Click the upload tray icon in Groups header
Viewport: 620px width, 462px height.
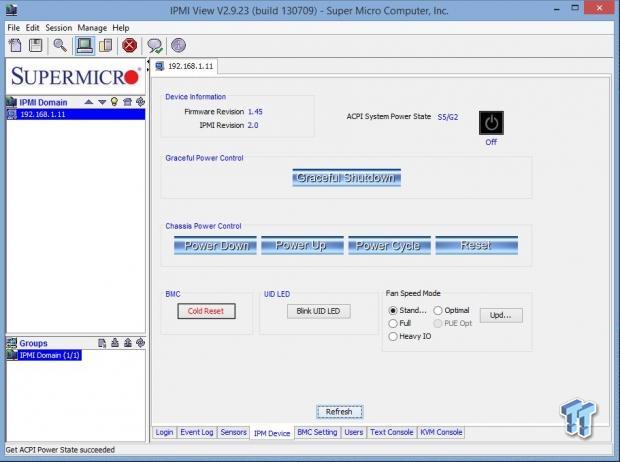[x=128, y=343]
